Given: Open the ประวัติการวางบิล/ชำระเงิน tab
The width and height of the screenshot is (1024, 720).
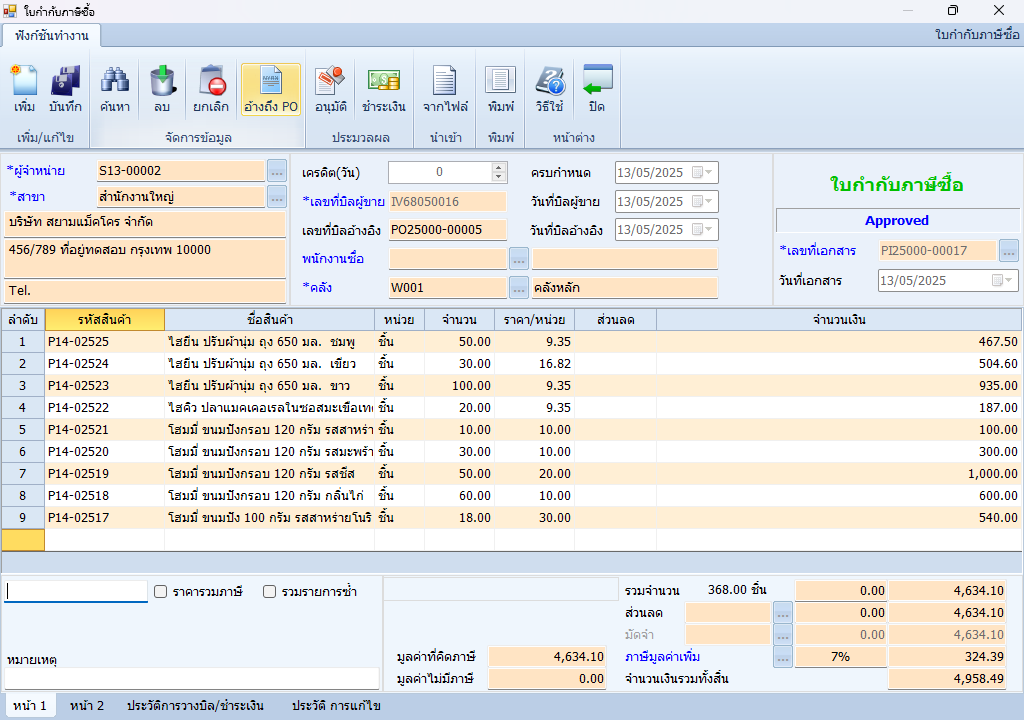Looking at the screenshot, I should pos(195,706).
